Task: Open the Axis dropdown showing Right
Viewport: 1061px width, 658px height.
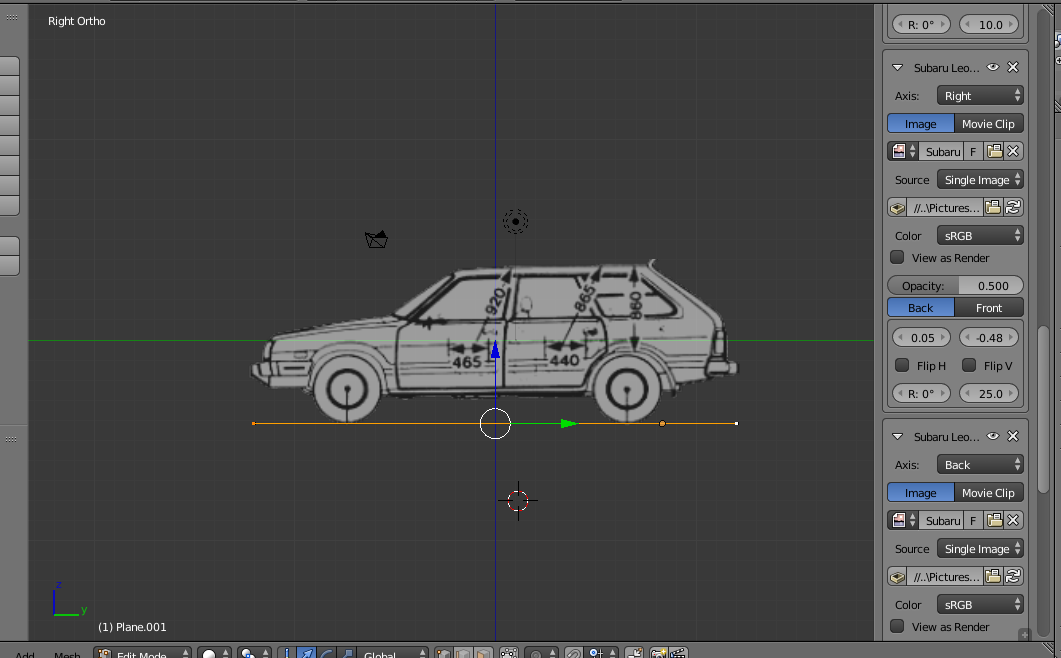Action: [x=980, y=95]
